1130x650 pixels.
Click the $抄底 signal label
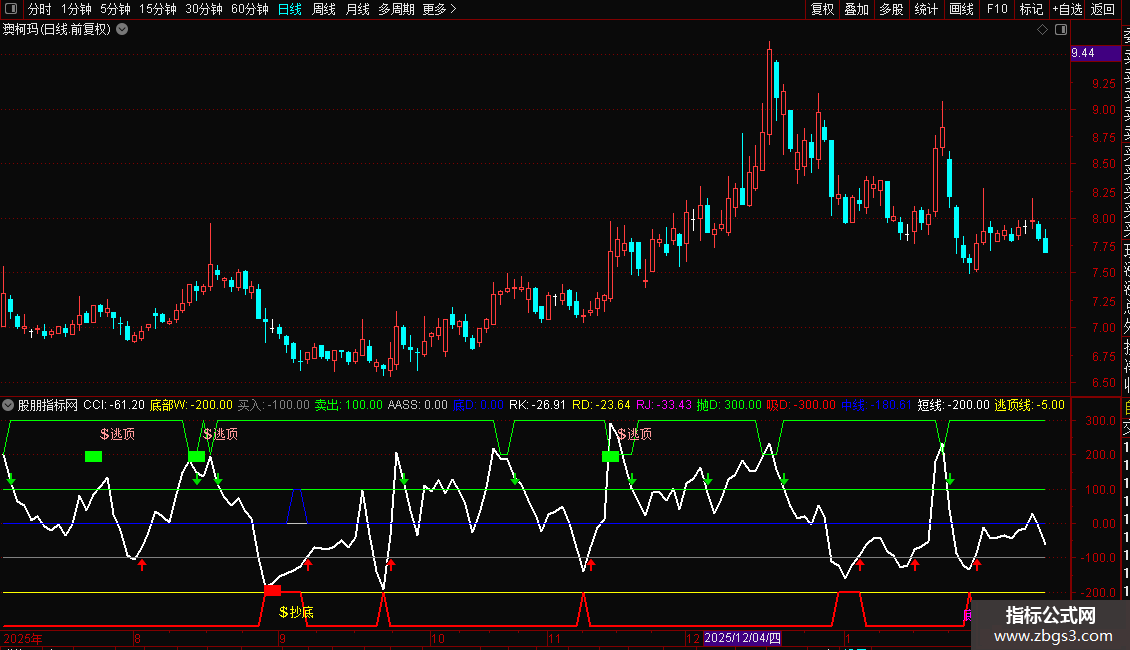point(296,612)
